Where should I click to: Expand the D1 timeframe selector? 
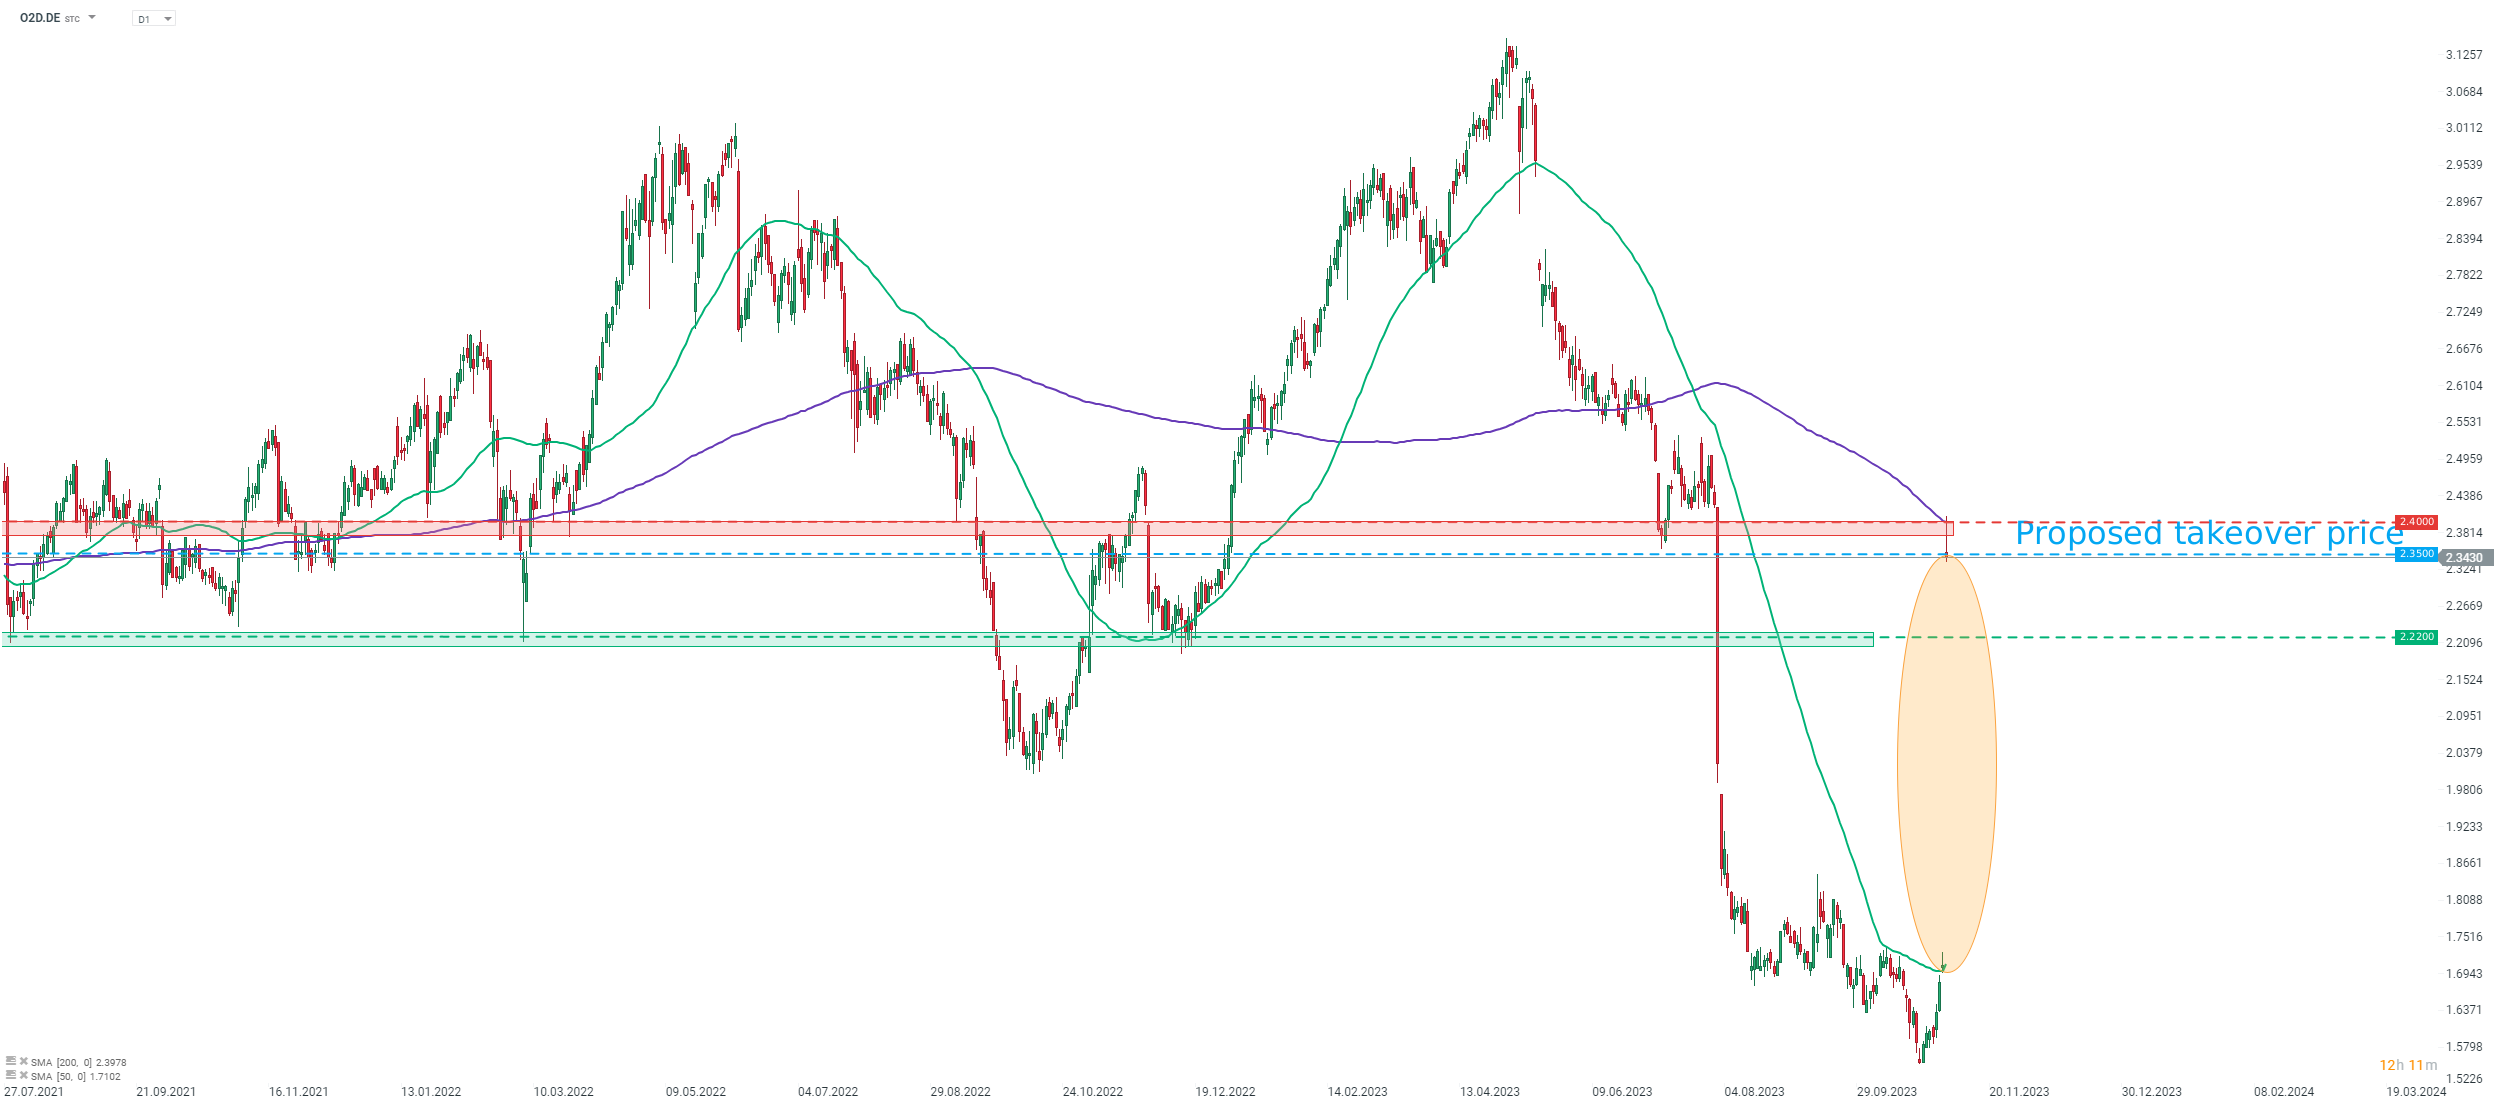[x=154, y=19]
